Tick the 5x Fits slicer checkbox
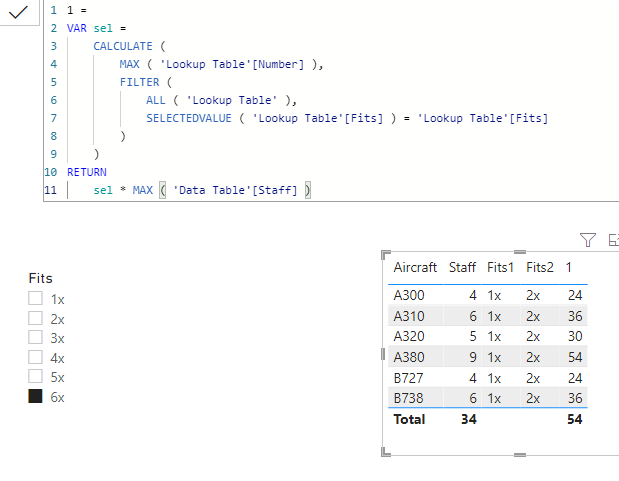Screen dimensions: 619x481 click(x=36, y=376)
